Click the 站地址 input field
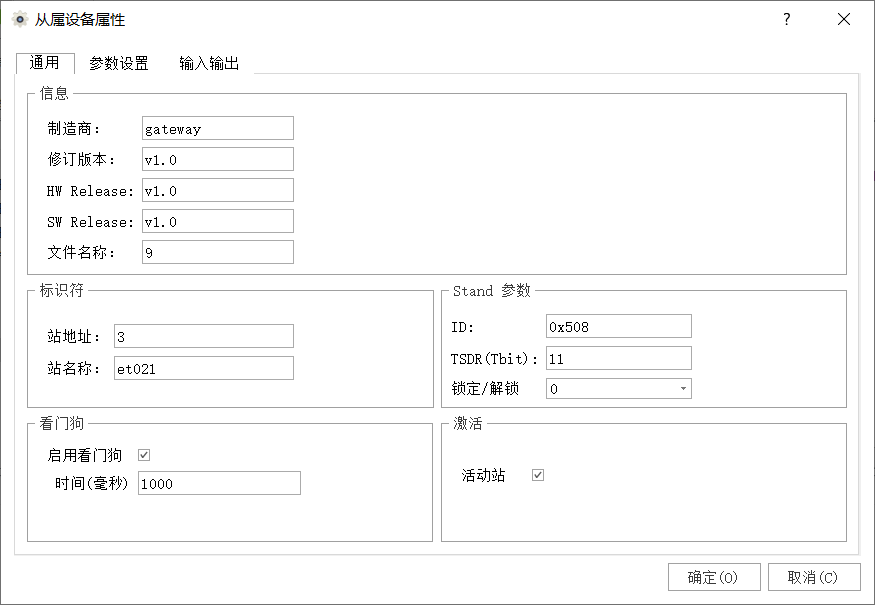Screen dimensions: 875x605 [203, 336]
